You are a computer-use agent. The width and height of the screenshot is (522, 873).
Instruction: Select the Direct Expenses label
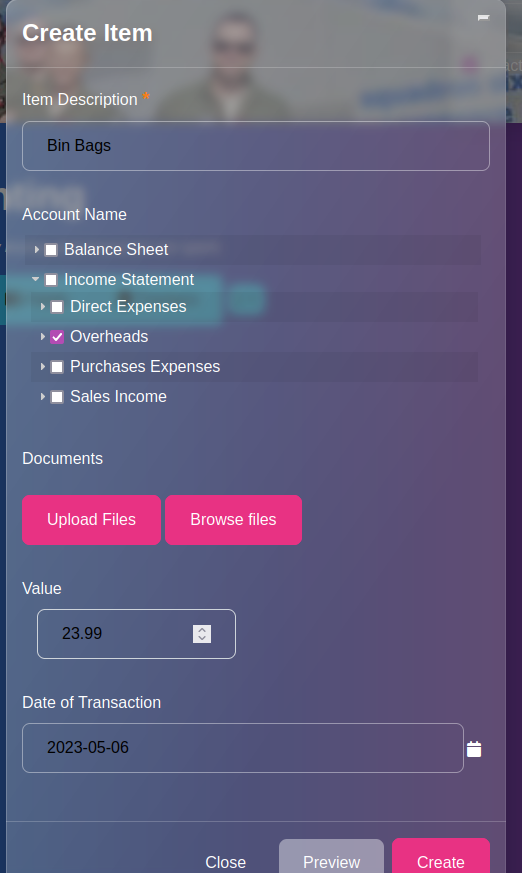[x=128, y=306]
